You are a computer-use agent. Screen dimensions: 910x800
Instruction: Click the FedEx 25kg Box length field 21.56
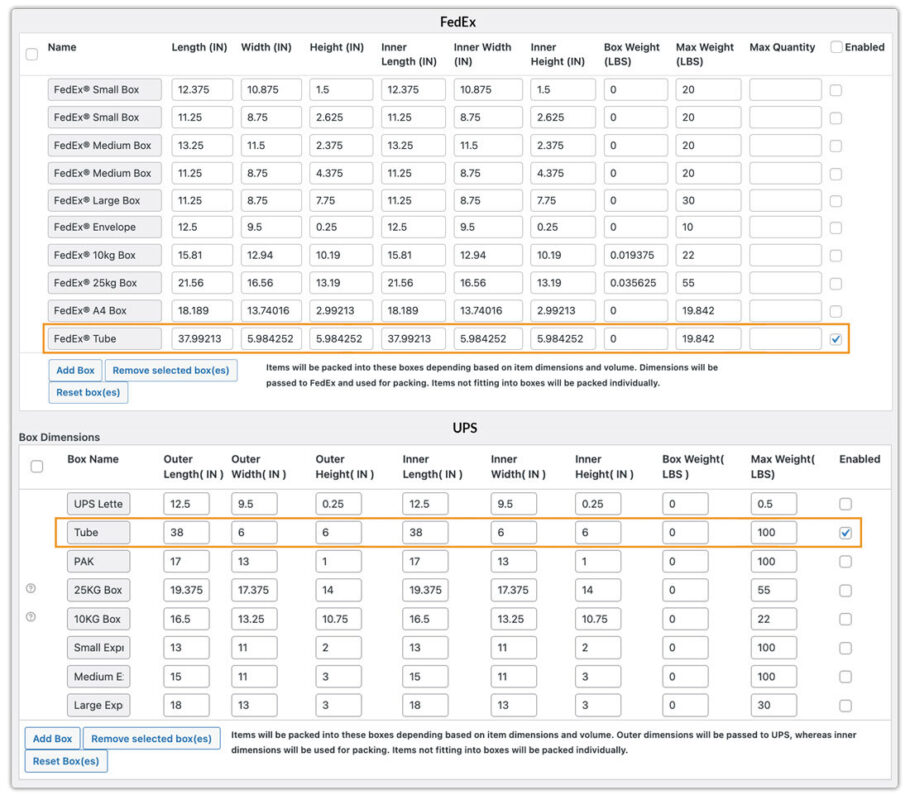tap(202, 283)
